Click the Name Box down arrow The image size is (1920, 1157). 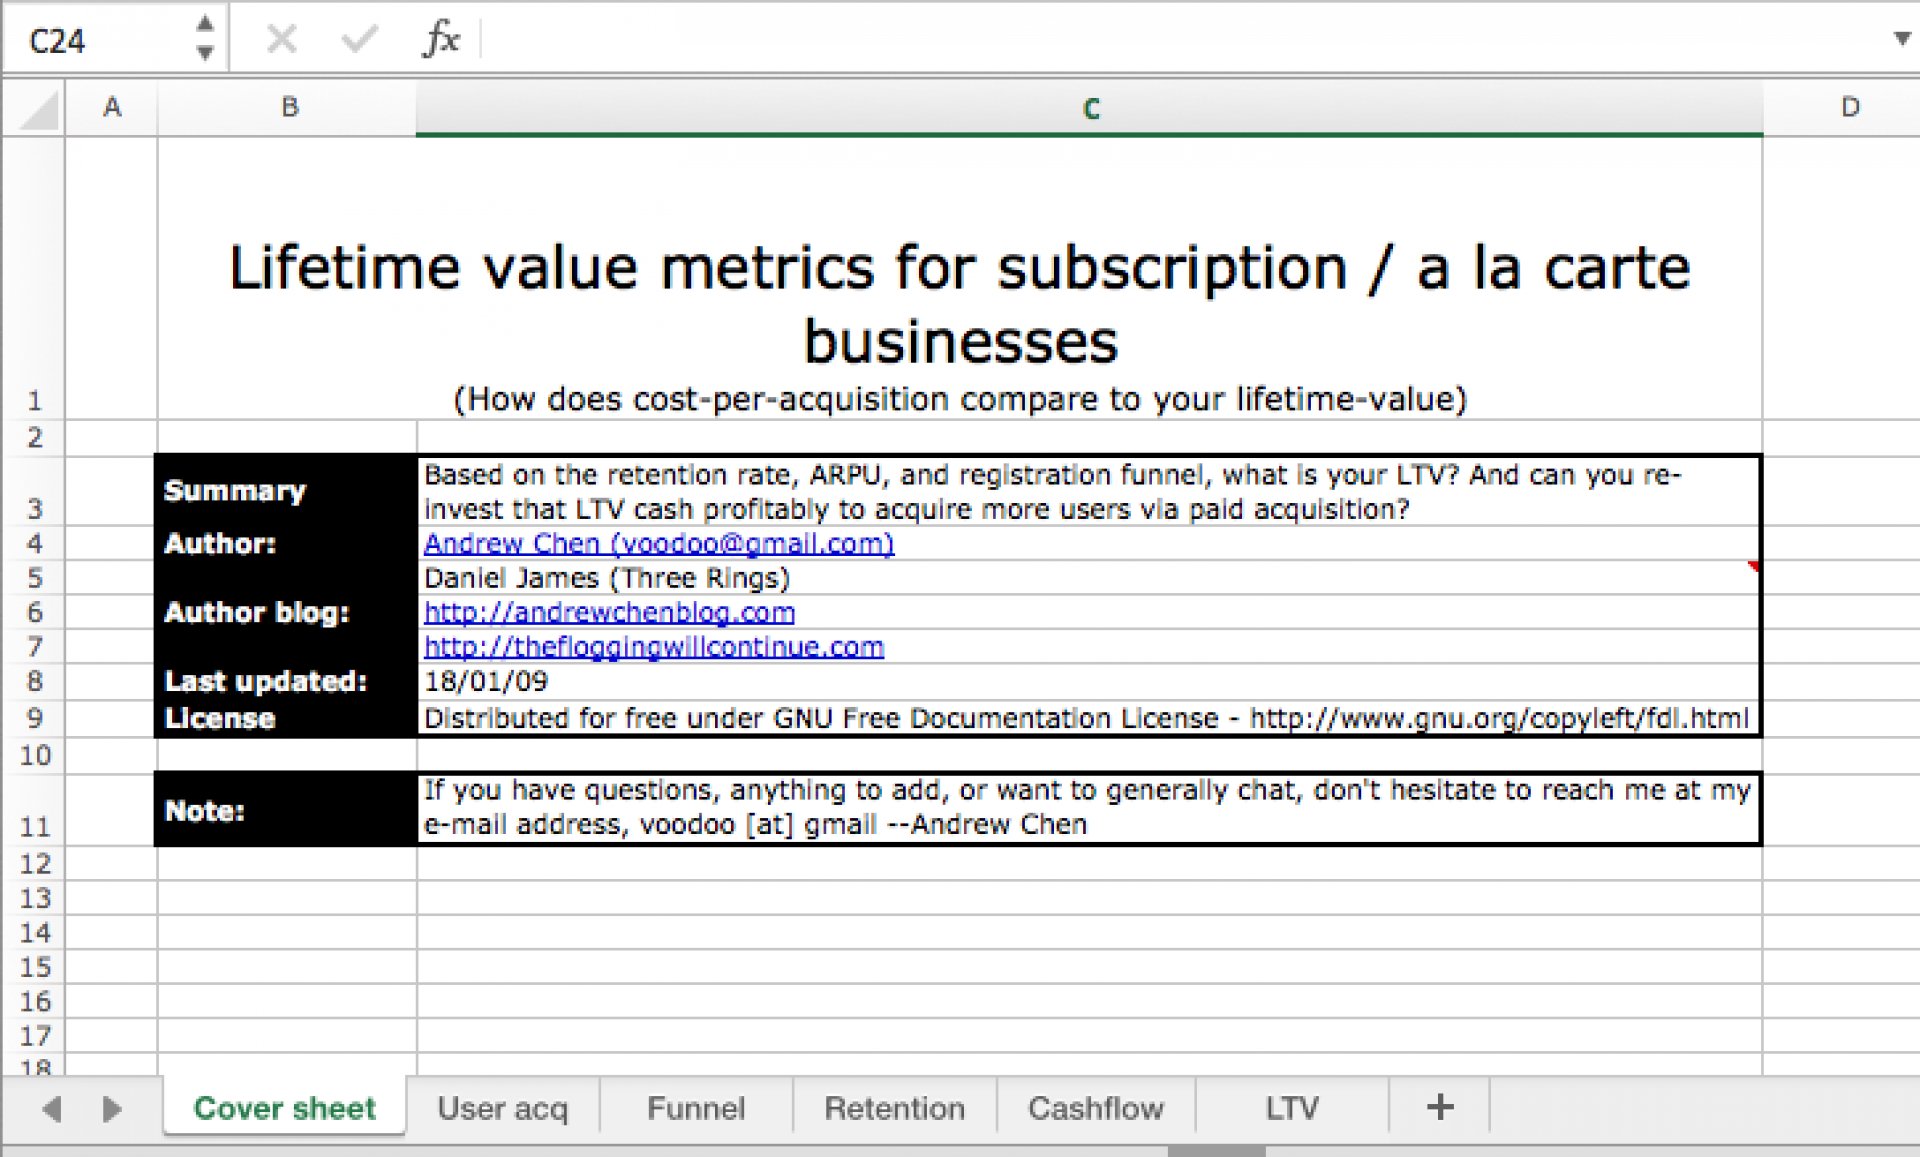[x=205, y=52]
